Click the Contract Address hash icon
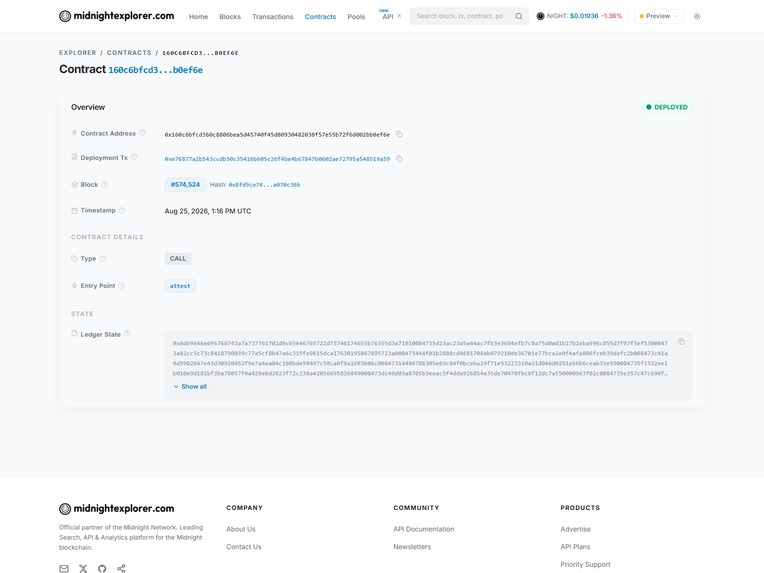Viewport: 764px width, 573px height. [74, 133]
